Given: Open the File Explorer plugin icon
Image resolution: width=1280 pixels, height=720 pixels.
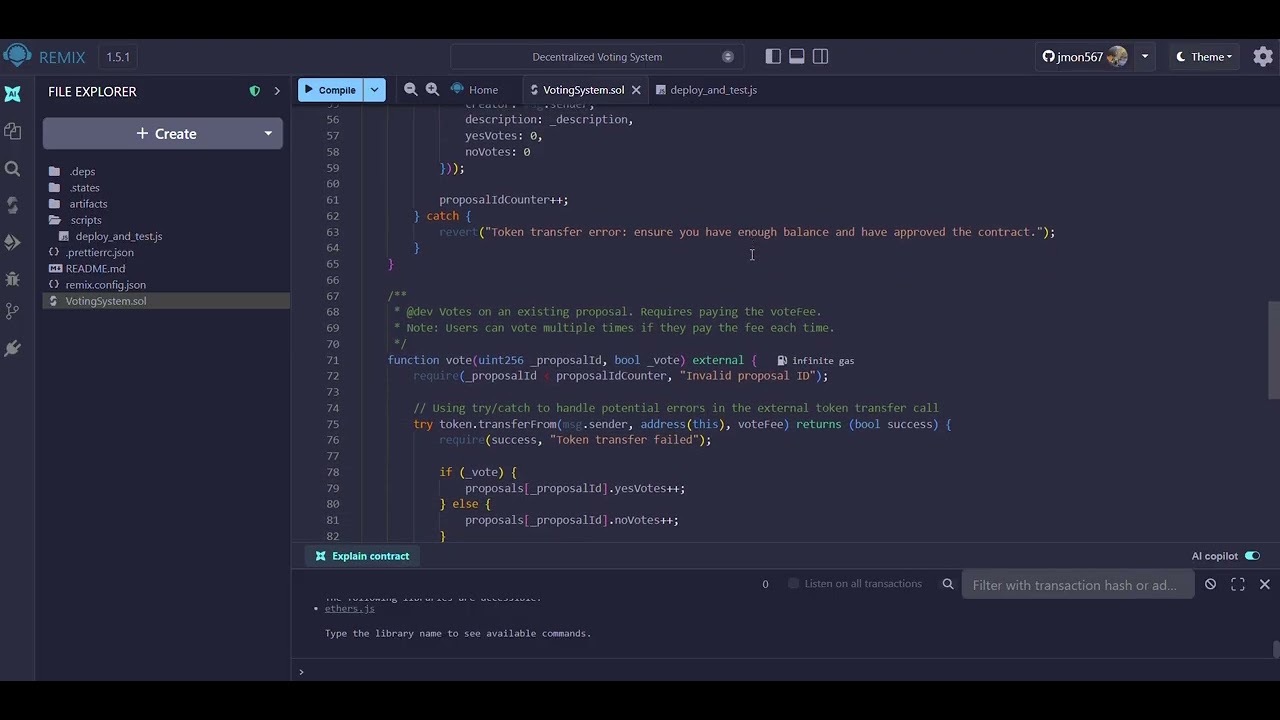Looking at the screenshot, I should (x=13, y=131).
